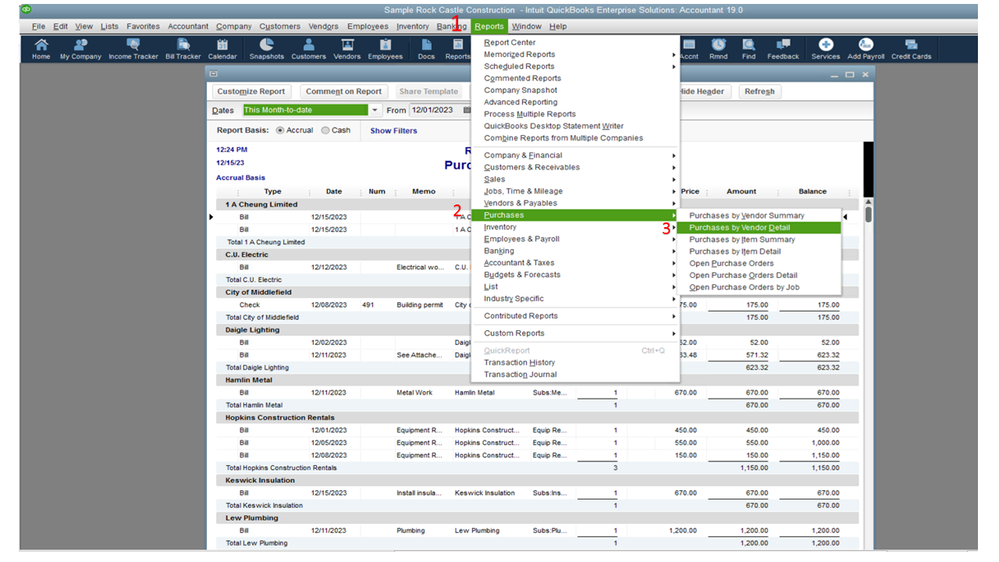The width and height of the screenshot is (999, 562).
Task: Click the From date field
Action: click(435, 110)
